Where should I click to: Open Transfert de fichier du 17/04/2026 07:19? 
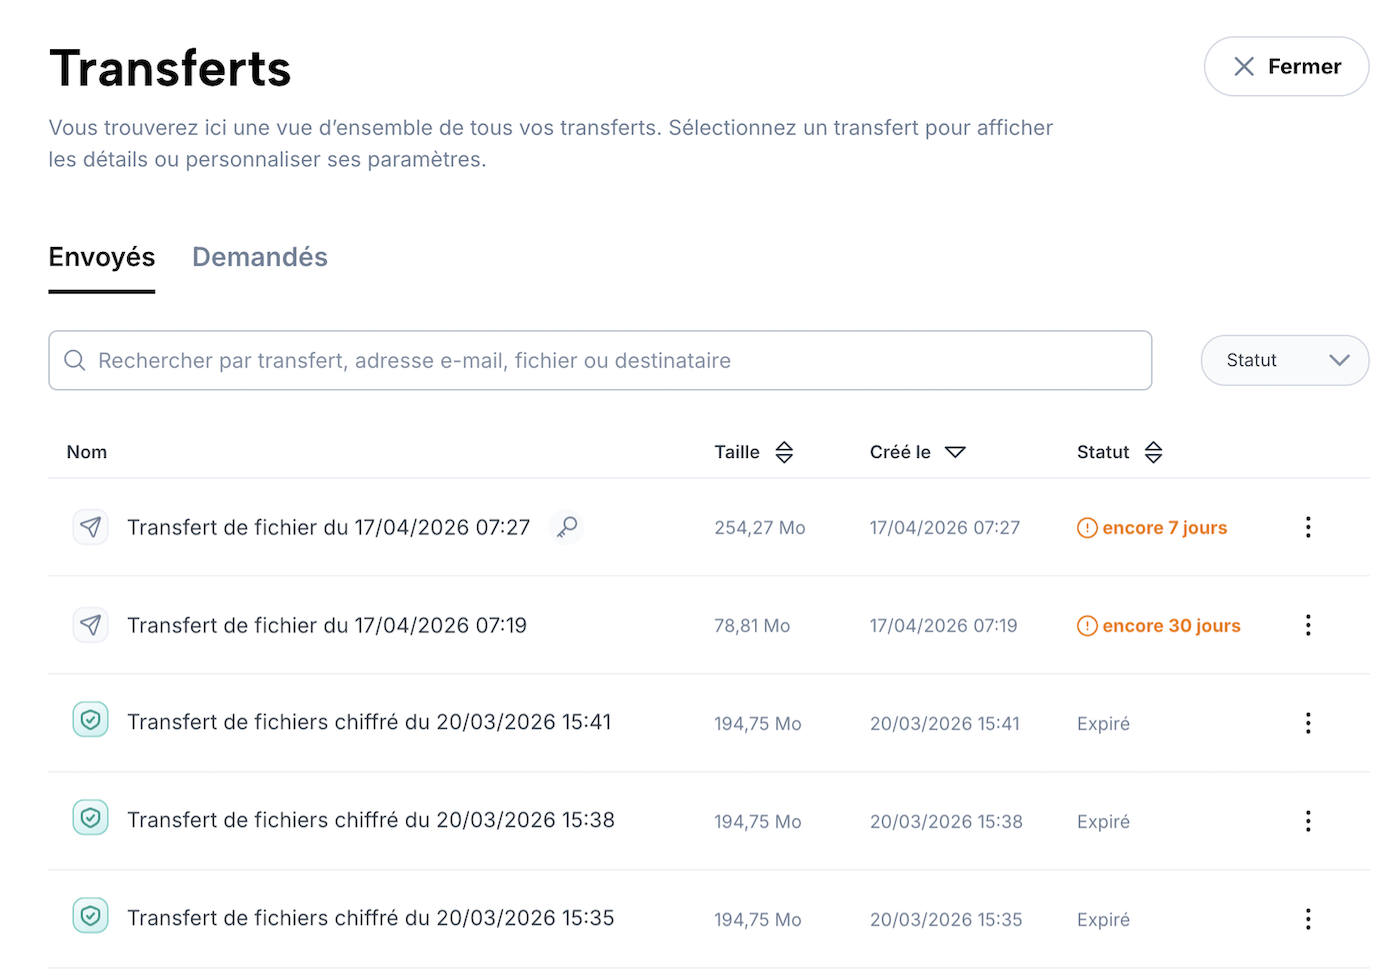click(x=327, y=625)
